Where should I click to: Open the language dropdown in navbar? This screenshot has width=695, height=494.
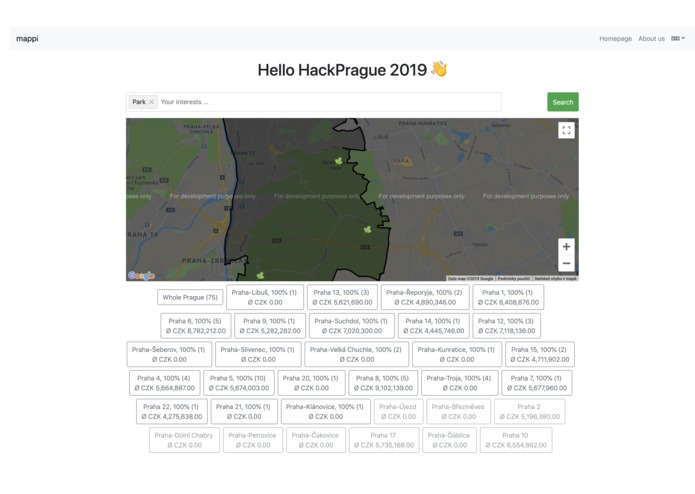(x=678, y=39)
